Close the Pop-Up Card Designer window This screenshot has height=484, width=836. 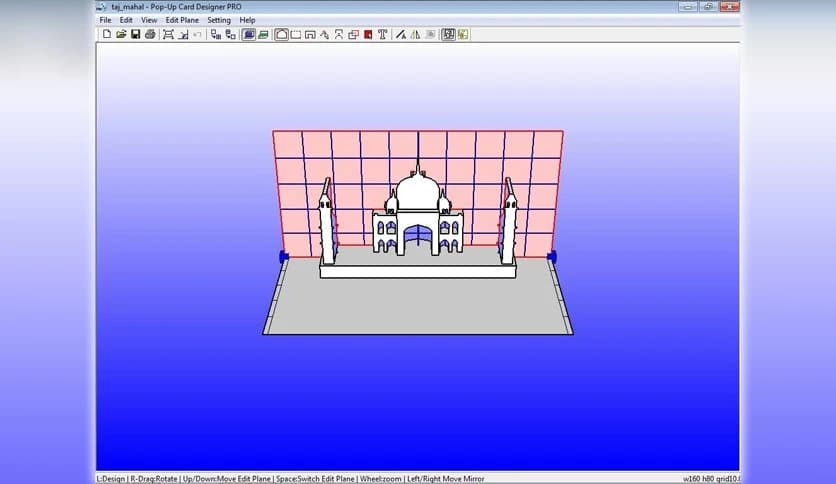[x=729, y=7]
